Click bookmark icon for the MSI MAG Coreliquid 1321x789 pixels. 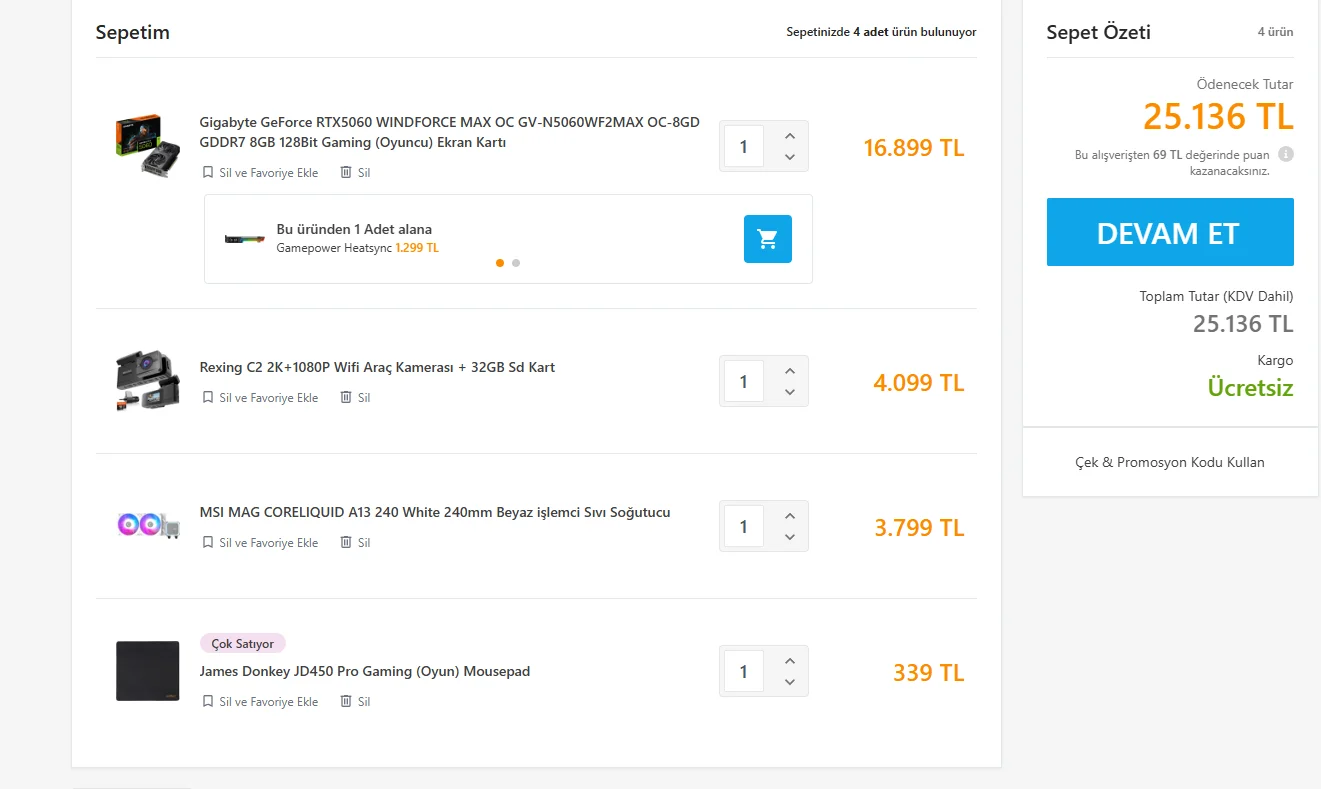pos(208,542)
